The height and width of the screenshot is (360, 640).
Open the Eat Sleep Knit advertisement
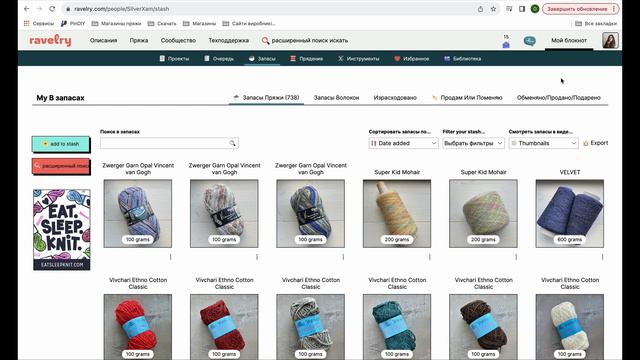(62, 229)
